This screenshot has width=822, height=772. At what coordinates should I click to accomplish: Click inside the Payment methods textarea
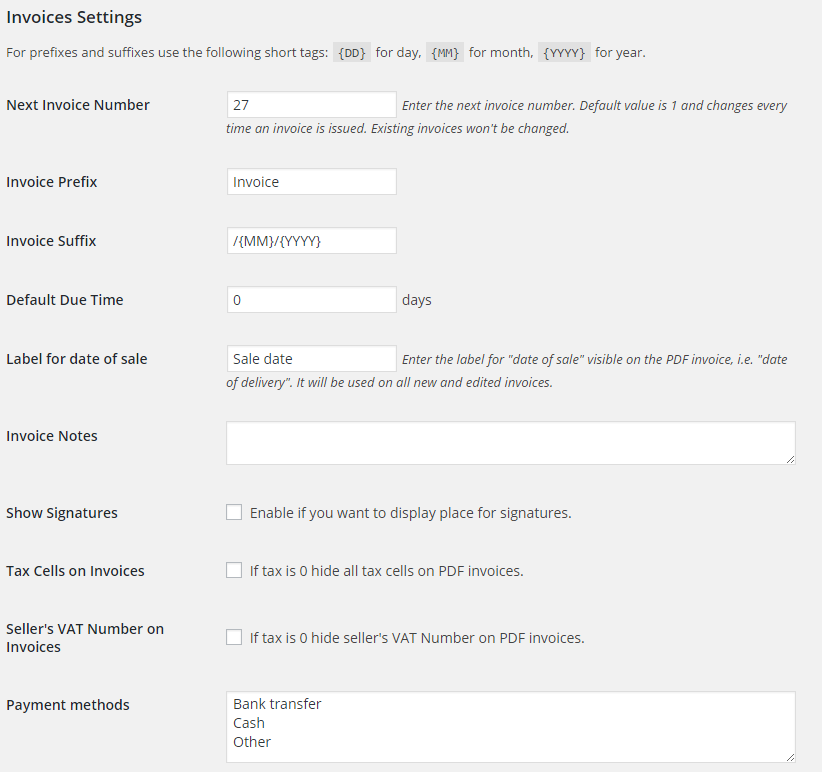point(510,727)
